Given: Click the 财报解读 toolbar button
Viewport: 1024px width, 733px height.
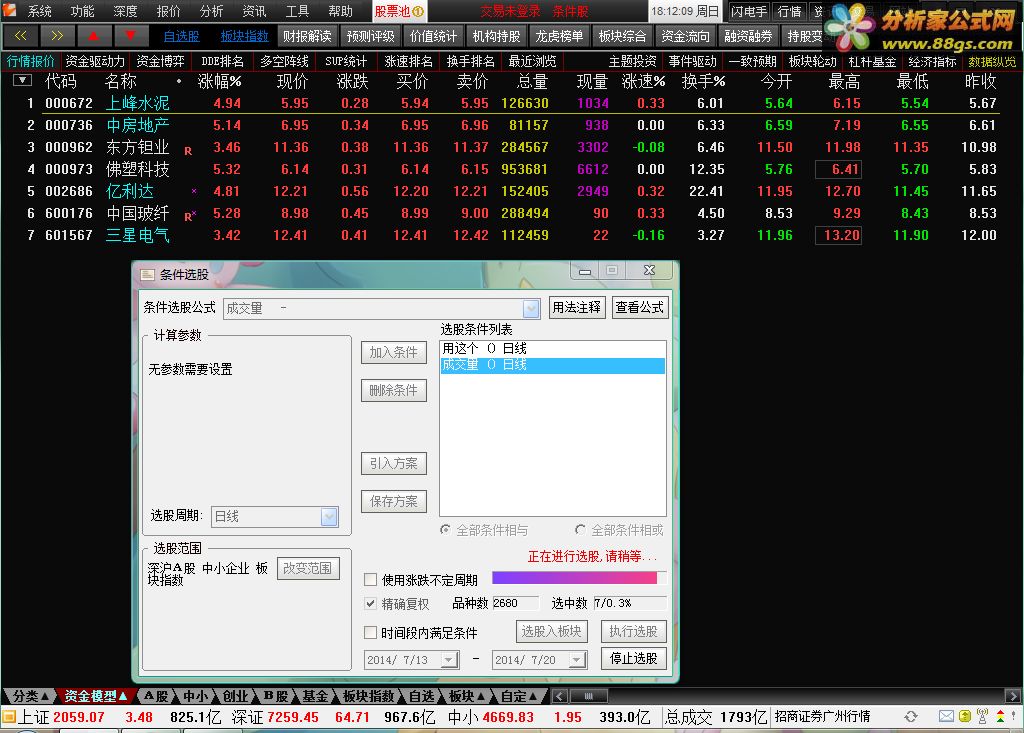Looking at the screenshot, I should (307, 37).
